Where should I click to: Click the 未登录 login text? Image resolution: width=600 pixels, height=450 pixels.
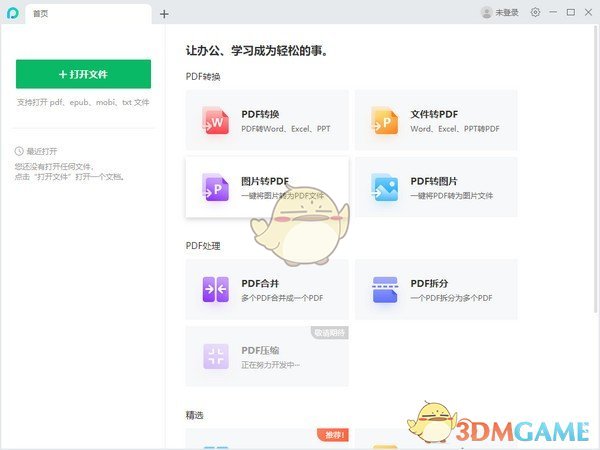coord(507,13)
